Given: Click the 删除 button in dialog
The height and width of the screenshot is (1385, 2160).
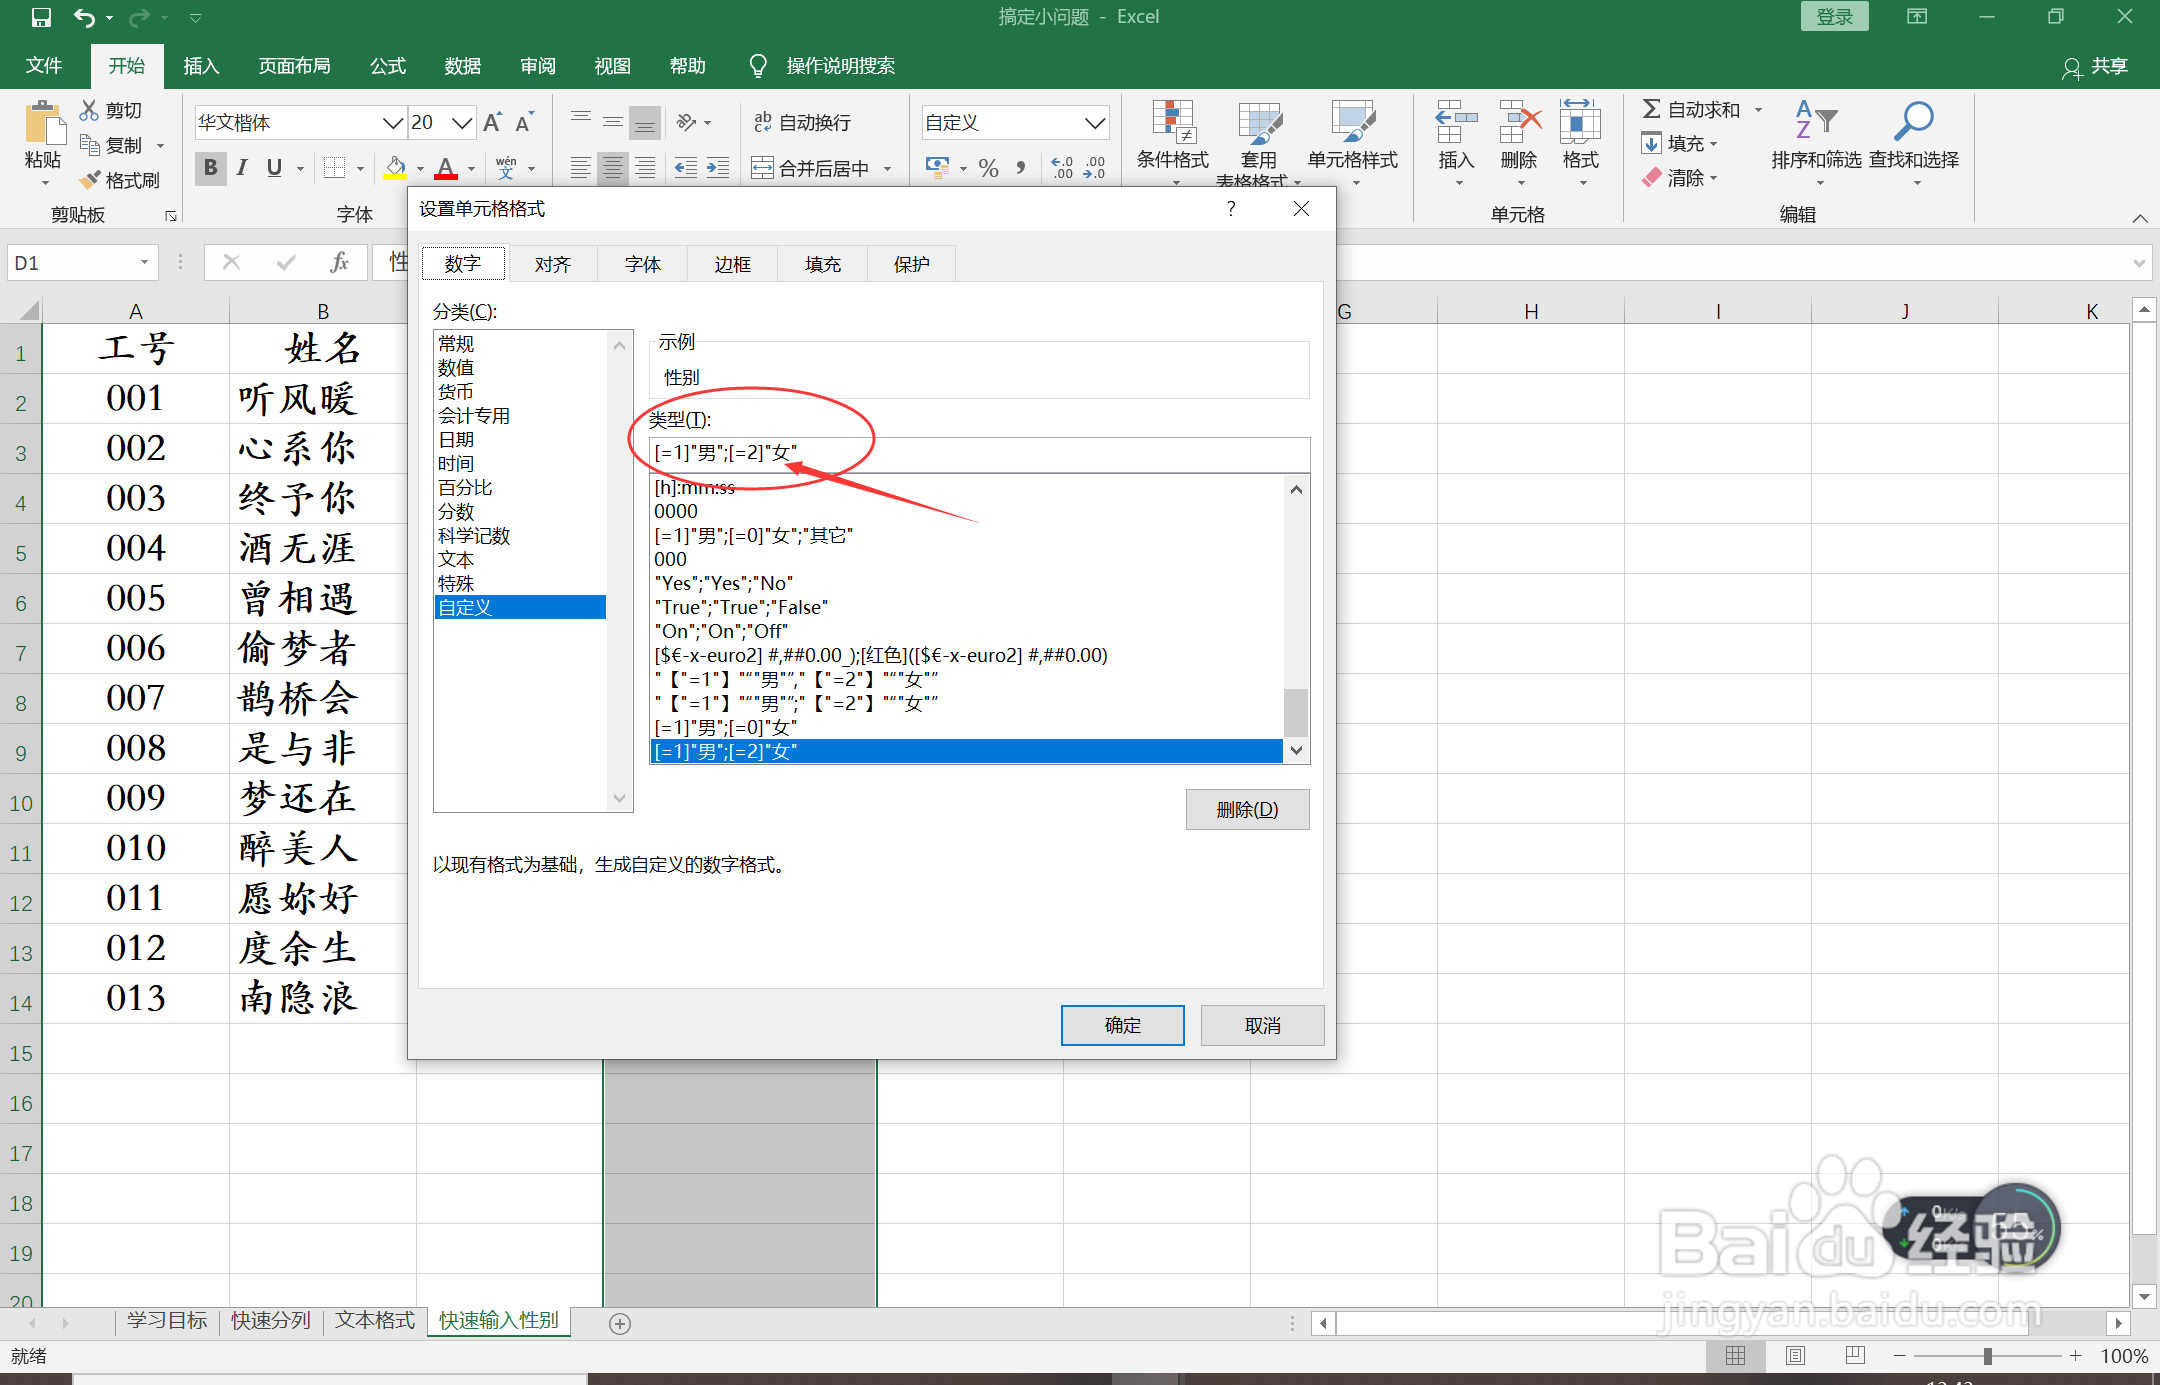Looking at the screenshot, I should (1246, 809).
